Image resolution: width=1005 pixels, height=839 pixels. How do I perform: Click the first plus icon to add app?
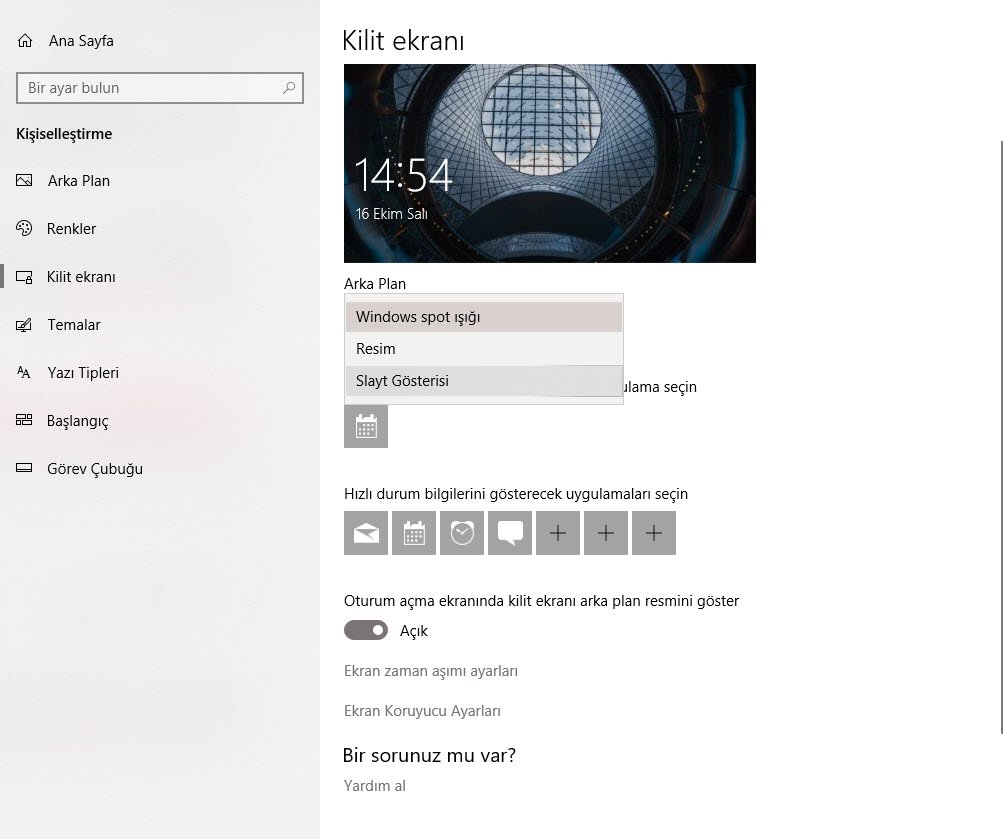pyautogui.click(x=557, y=532)
